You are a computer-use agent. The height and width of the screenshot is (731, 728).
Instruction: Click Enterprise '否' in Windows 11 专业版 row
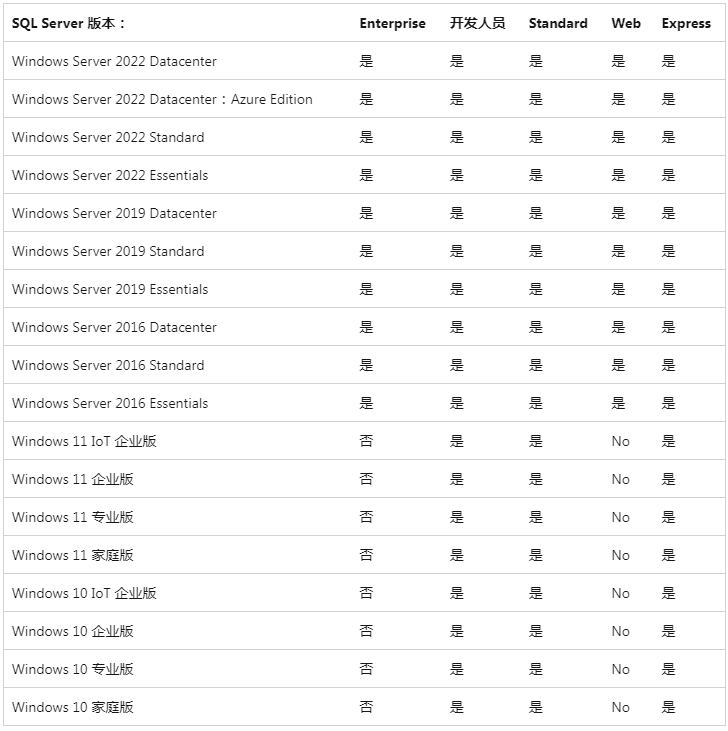[366, 517]
